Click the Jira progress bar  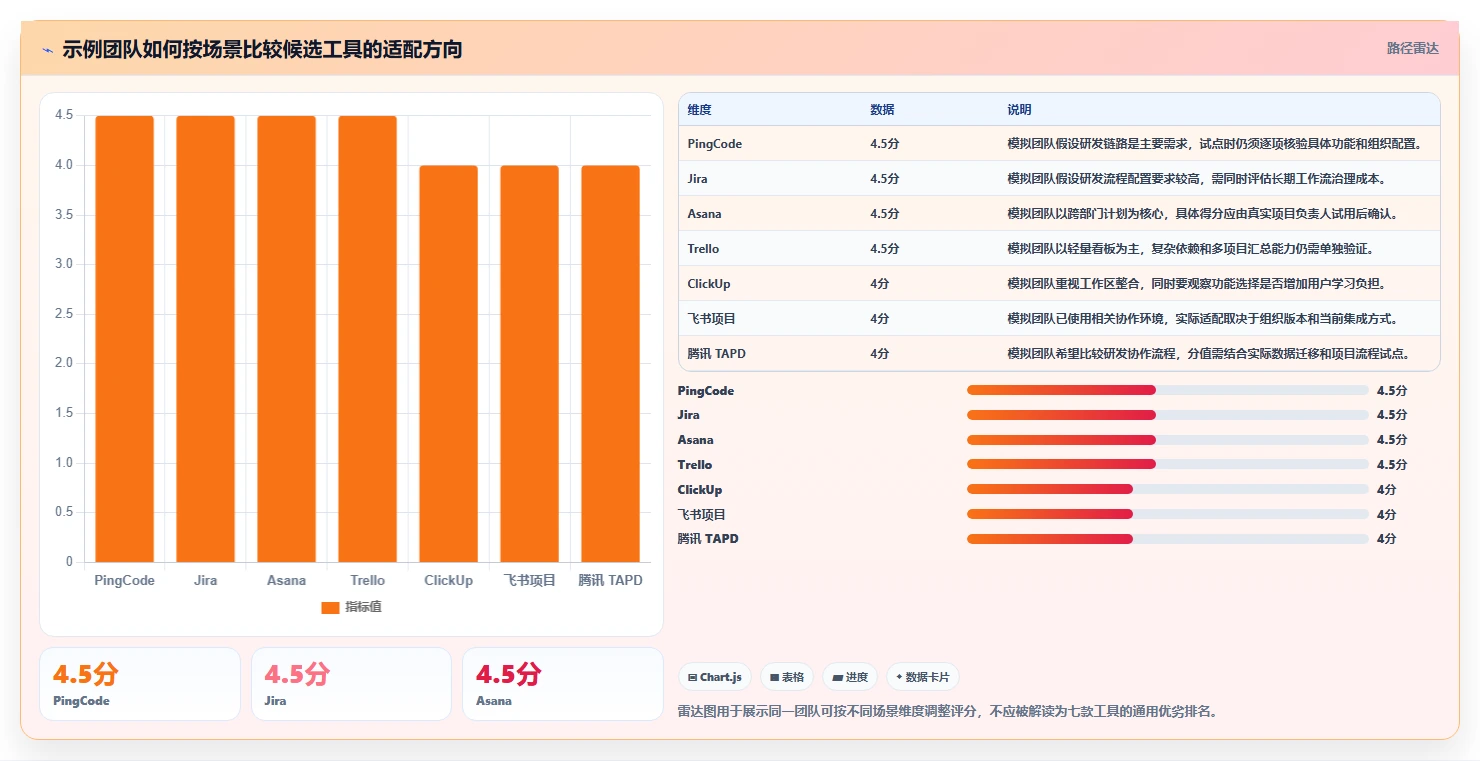coord(1167,414)
